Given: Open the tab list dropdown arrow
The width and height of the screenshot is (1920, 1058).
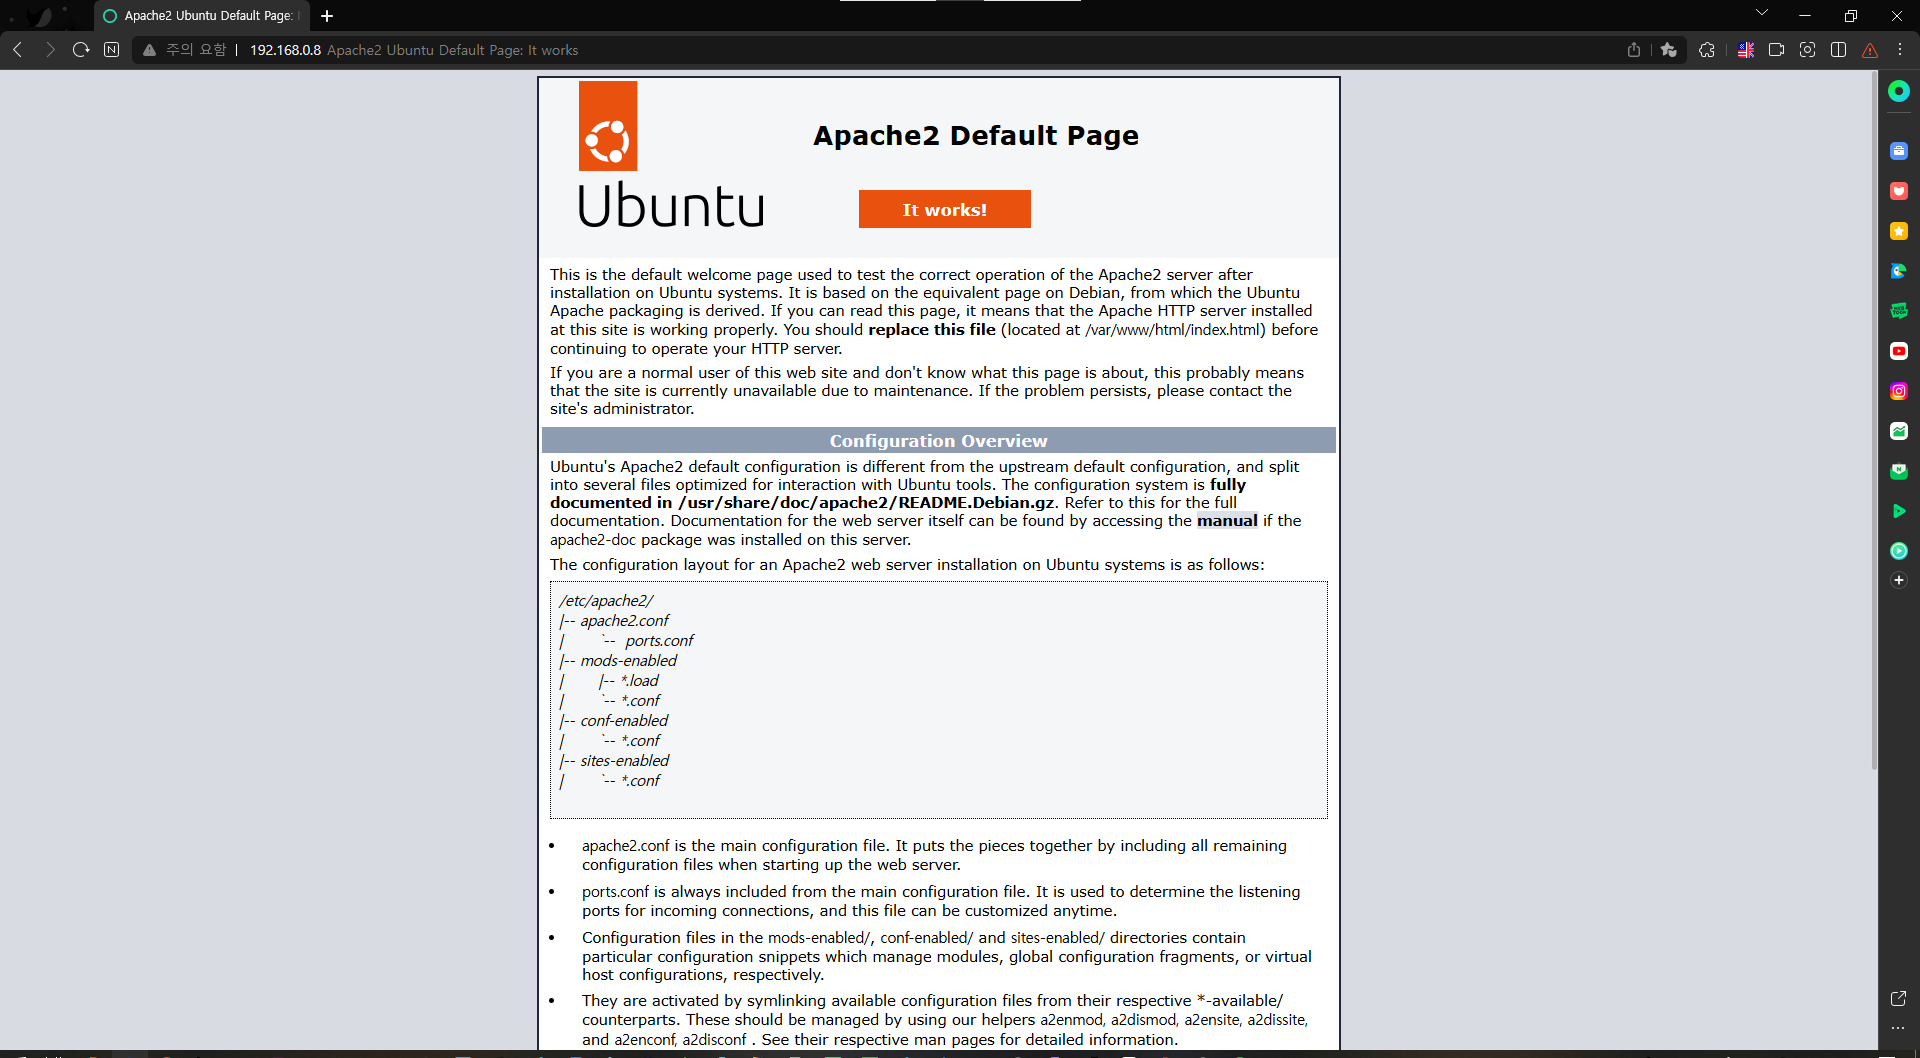Looking at the screenshot, I should pyautogui.click(x=1762, y=13).
